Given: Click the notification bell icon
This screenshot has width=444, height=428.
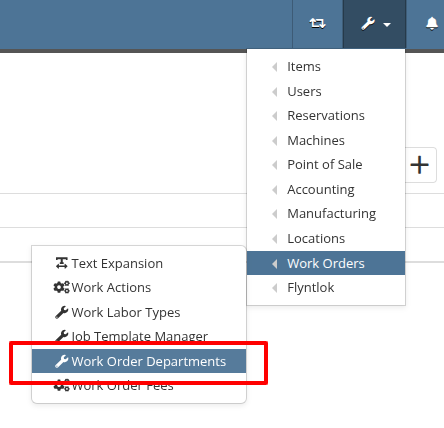Looking at the screenshot, I should click(432, 24).
